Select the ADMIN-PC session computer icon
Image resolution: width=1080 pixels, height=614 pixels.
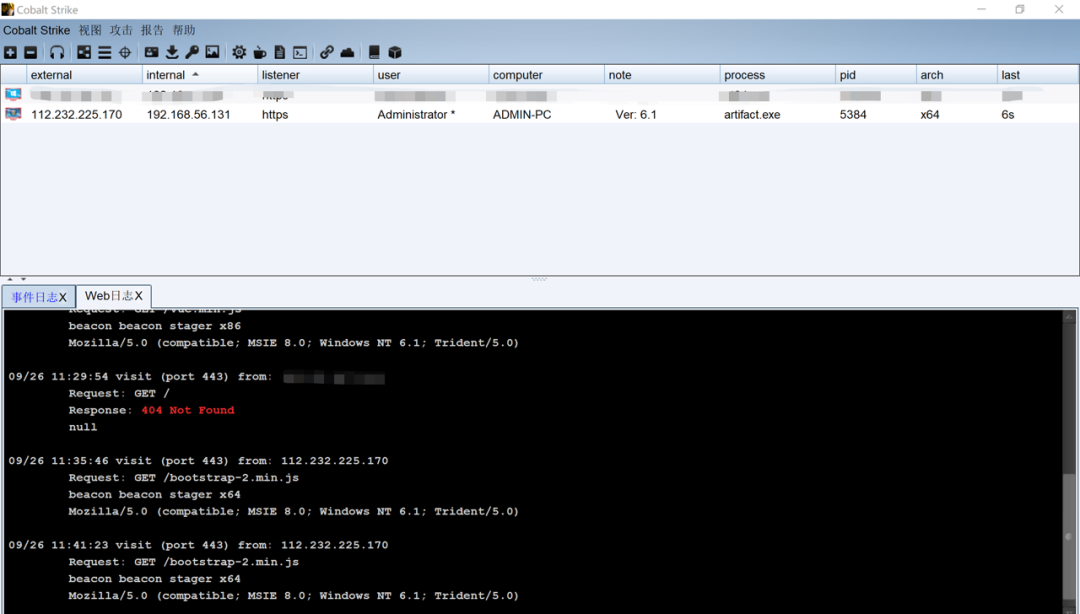tap(13, 114)
